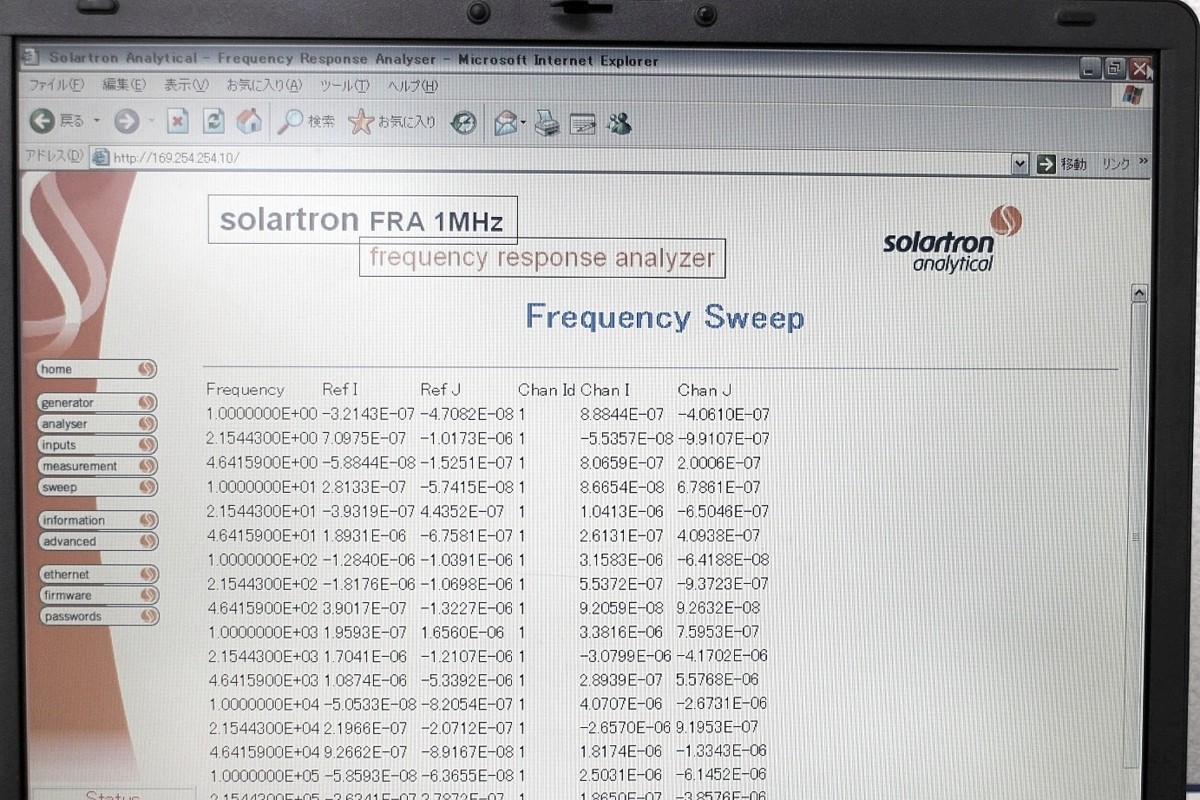Open the File (ファイル) menu

coord(56,84)
